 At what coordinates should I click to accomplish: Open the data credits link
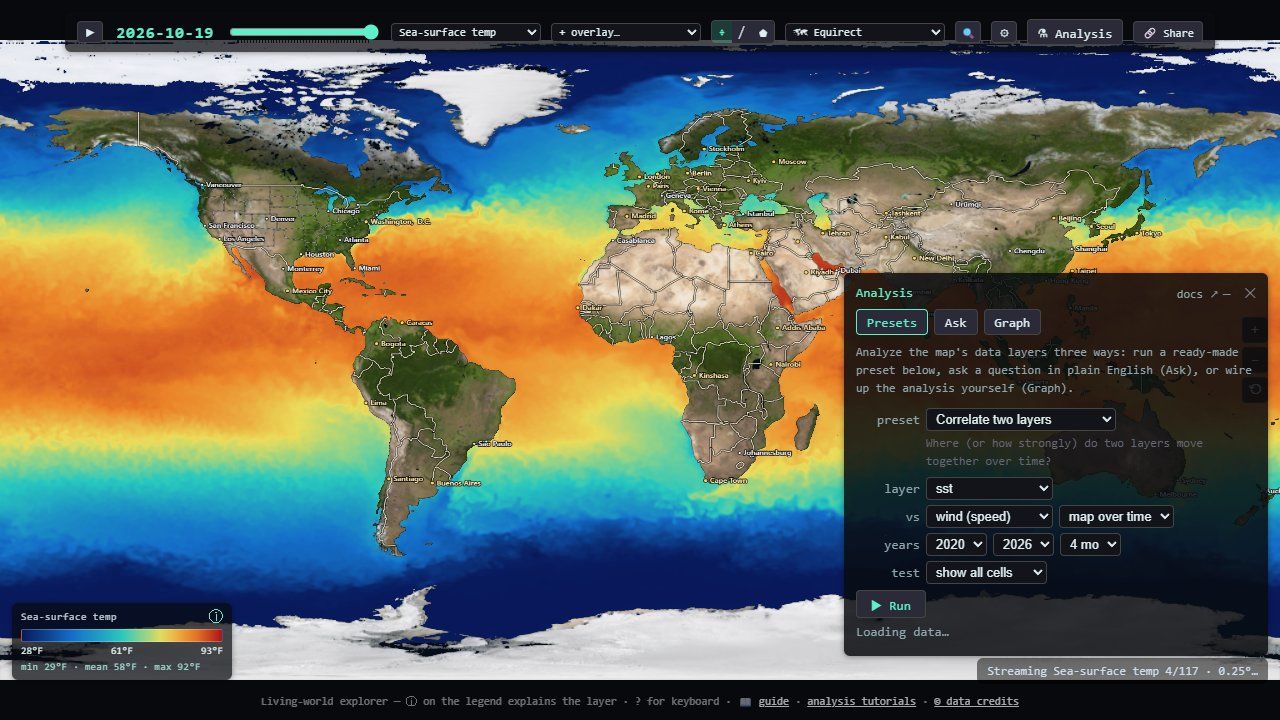(x=977, y=701)
